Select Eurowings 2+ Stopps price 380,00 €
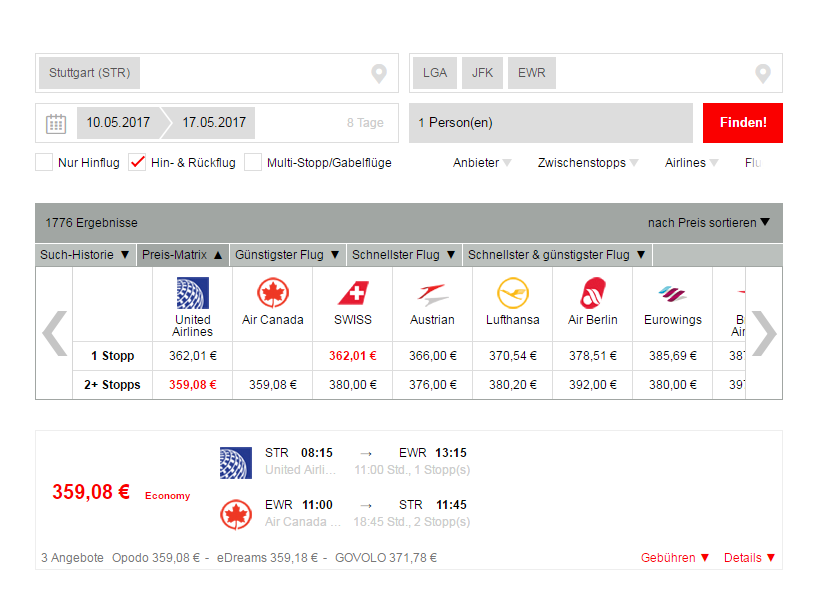Image resolution: width=820 pixels, height=597 pixels. tap(673, 385)
